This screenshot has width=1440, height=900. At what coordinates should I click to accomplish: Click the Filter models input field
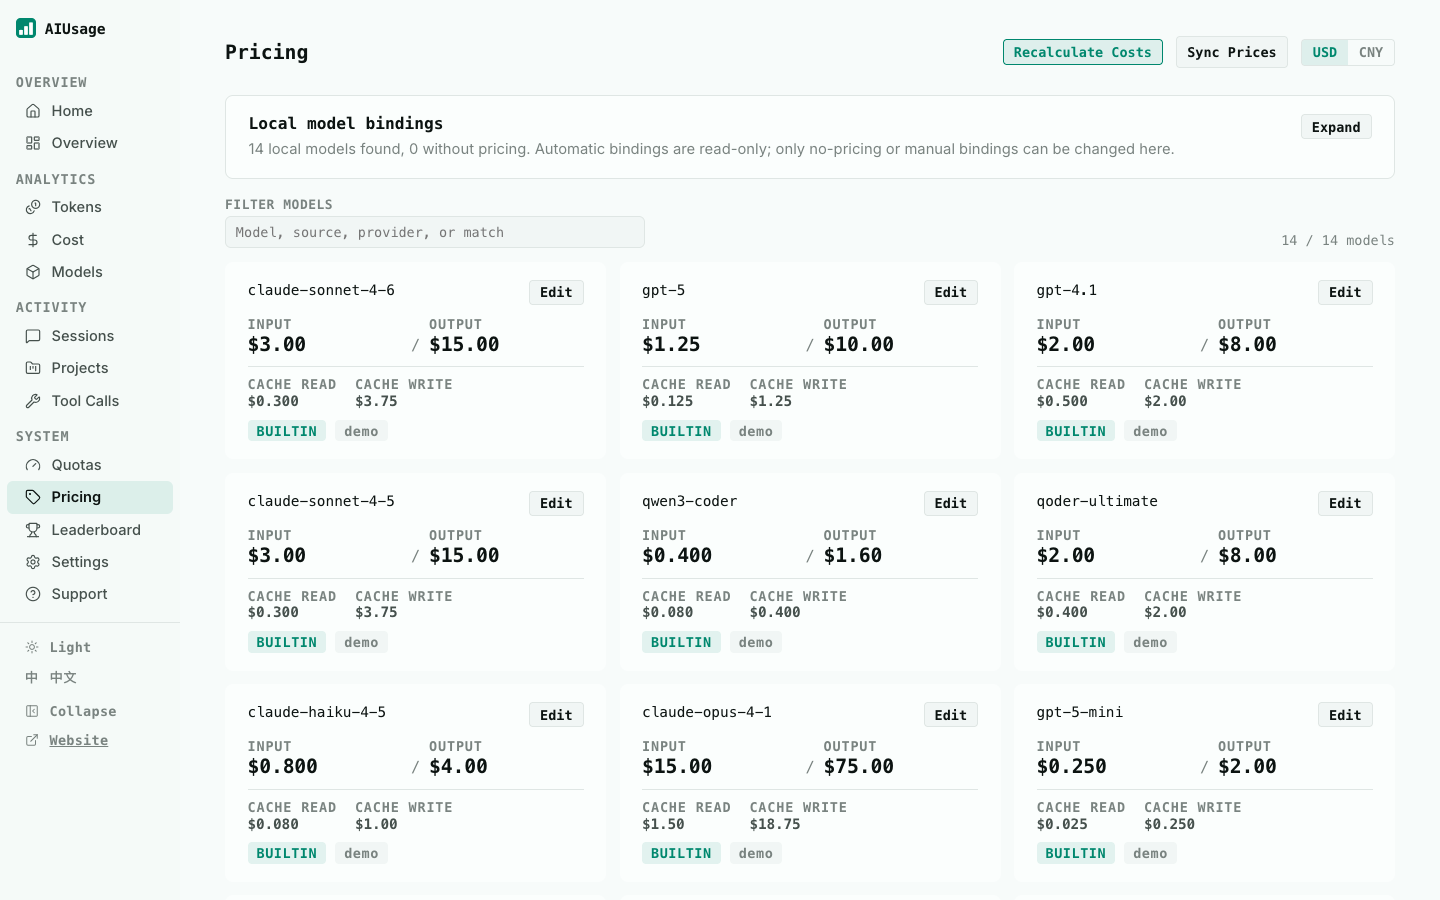click(x=435, y=232)
